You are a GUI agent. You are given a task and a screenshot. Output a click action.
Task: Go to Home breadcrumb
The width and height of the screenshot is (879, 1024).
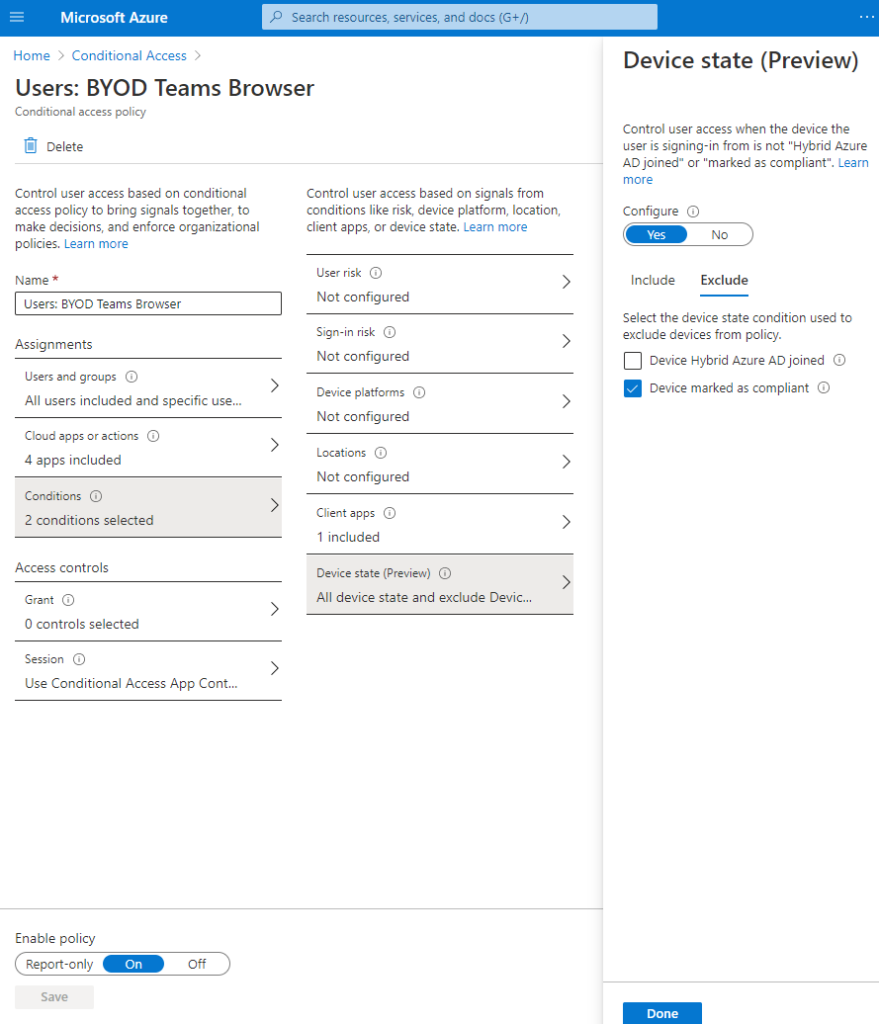point(31,56)
